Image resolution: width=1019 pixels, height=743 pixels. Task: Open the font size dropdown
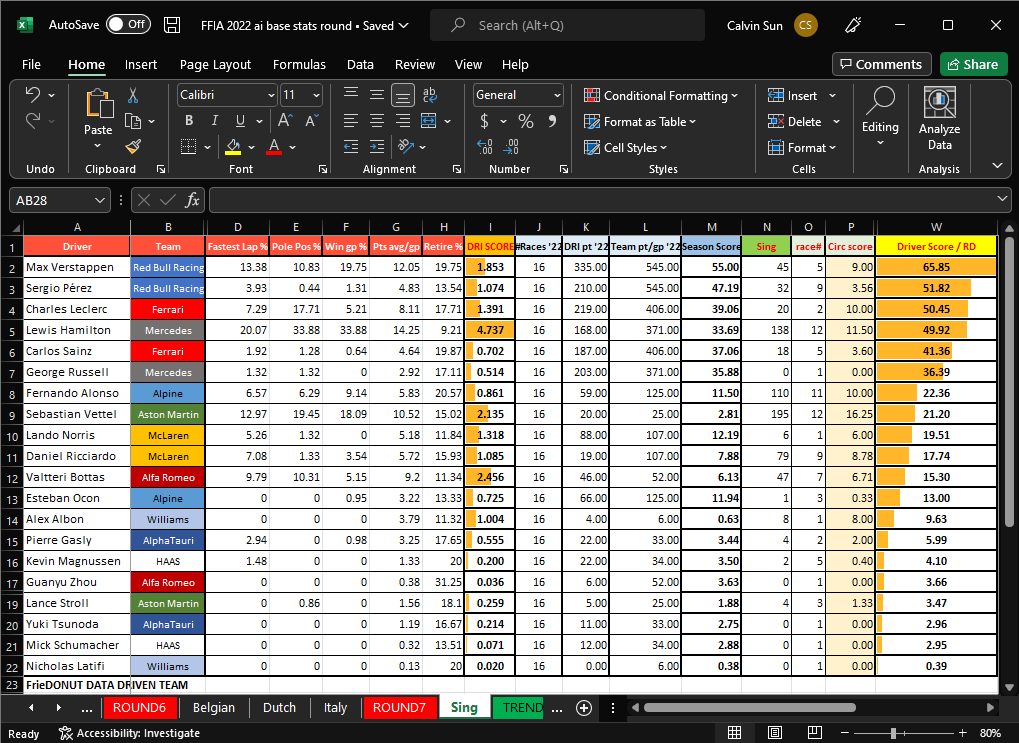pos(316,96)
